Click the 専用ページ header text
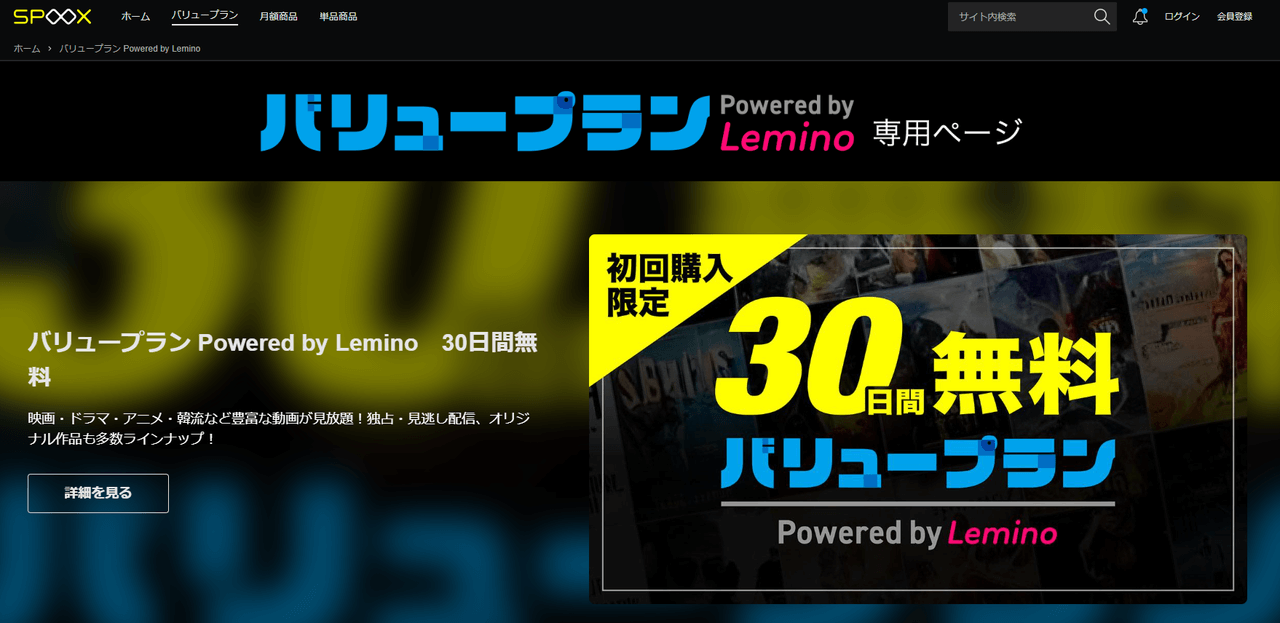This screenshot has height=623, width=1280. tap(948, 131)
